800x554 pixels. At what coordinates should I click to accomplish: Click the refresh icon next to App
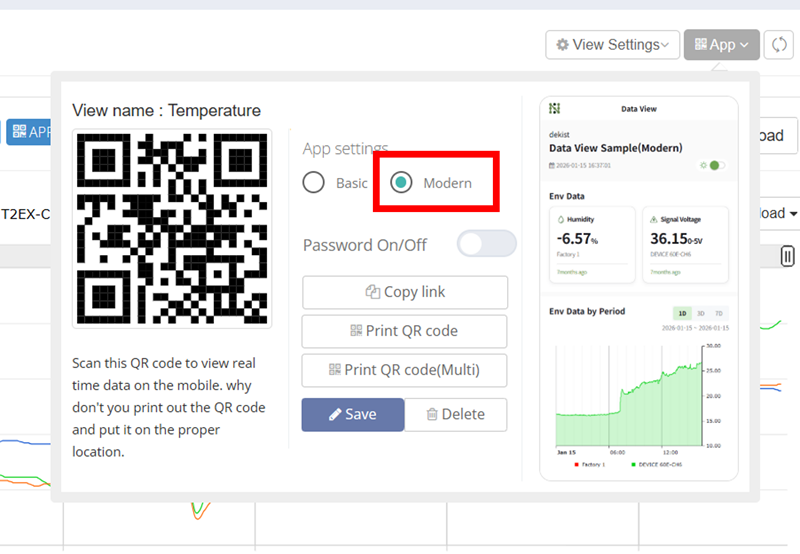(778, 45)
